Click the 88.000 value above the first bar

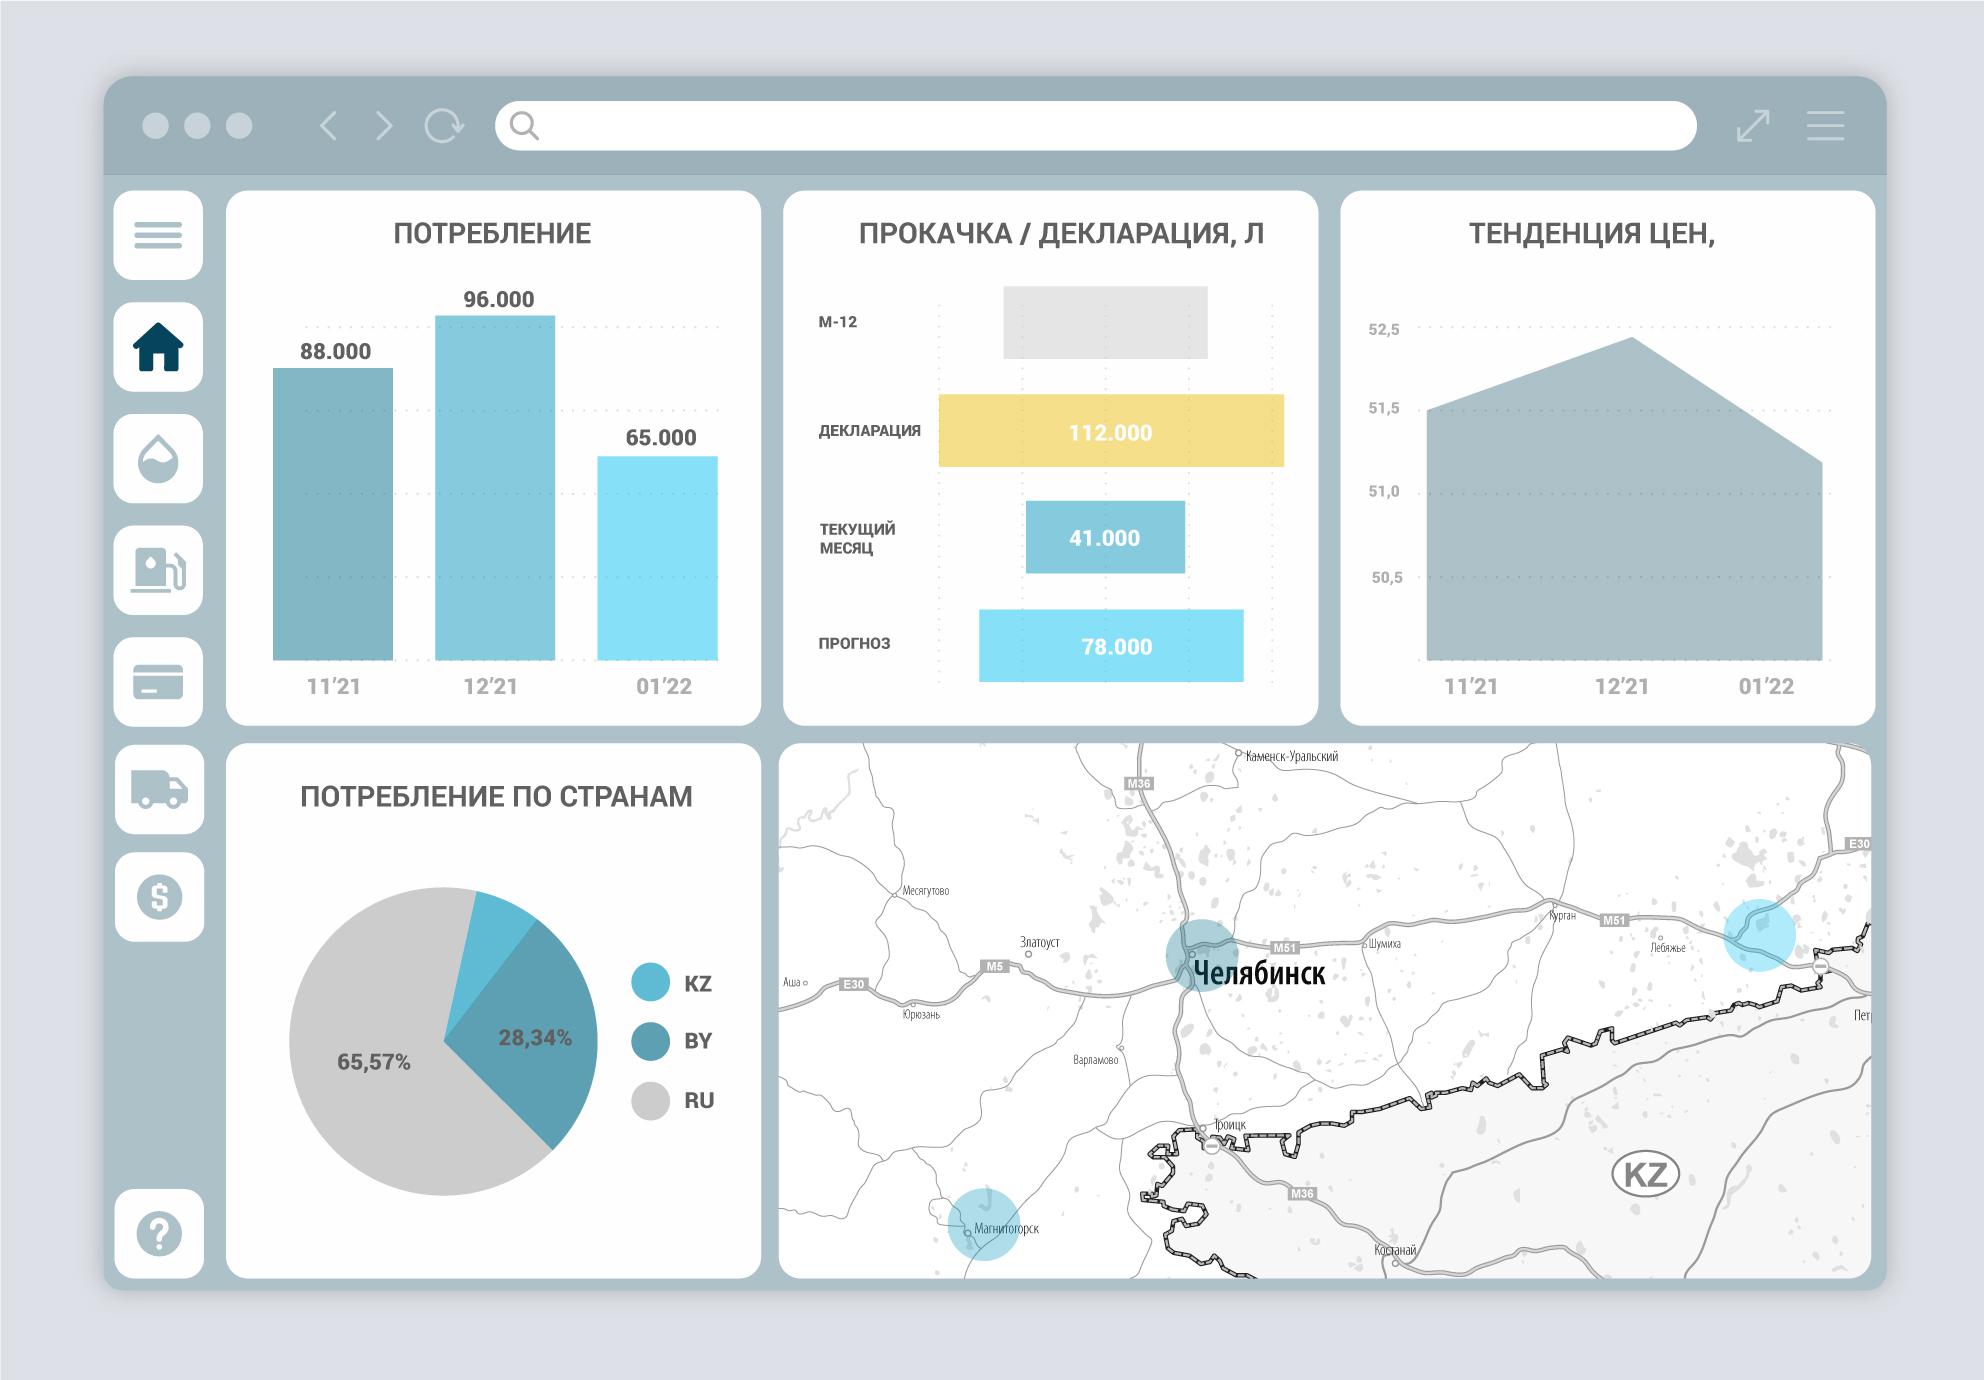(335, 351)
